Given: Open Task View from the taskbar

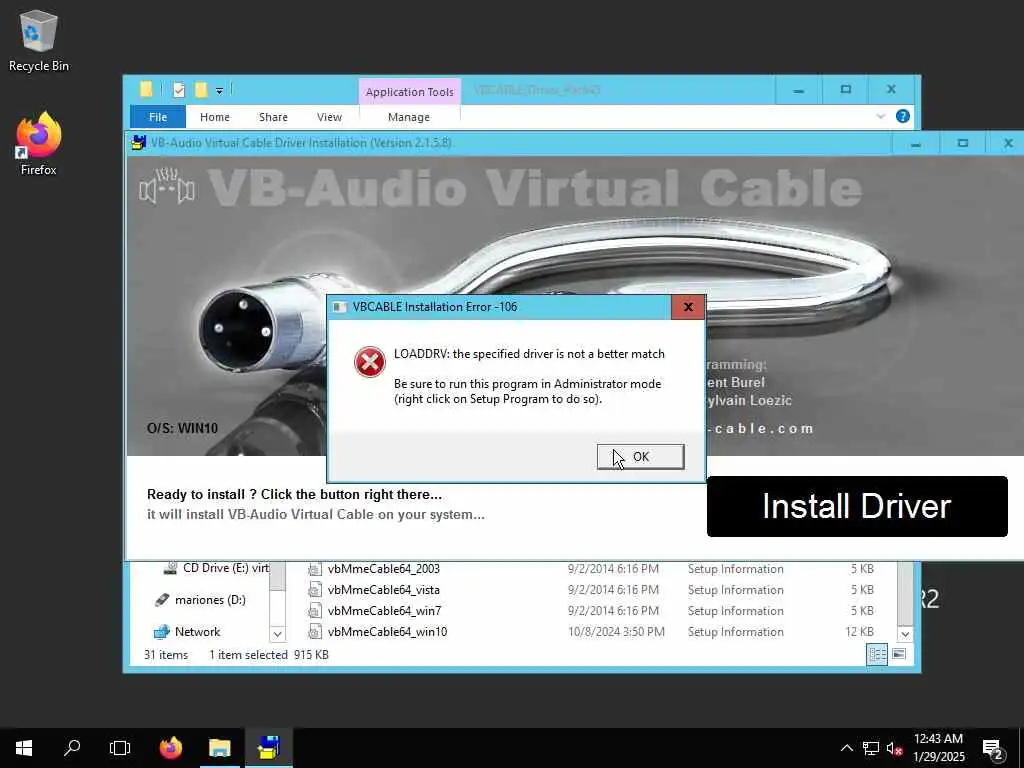Looking at the screenshot, I should tap(120, 748).
